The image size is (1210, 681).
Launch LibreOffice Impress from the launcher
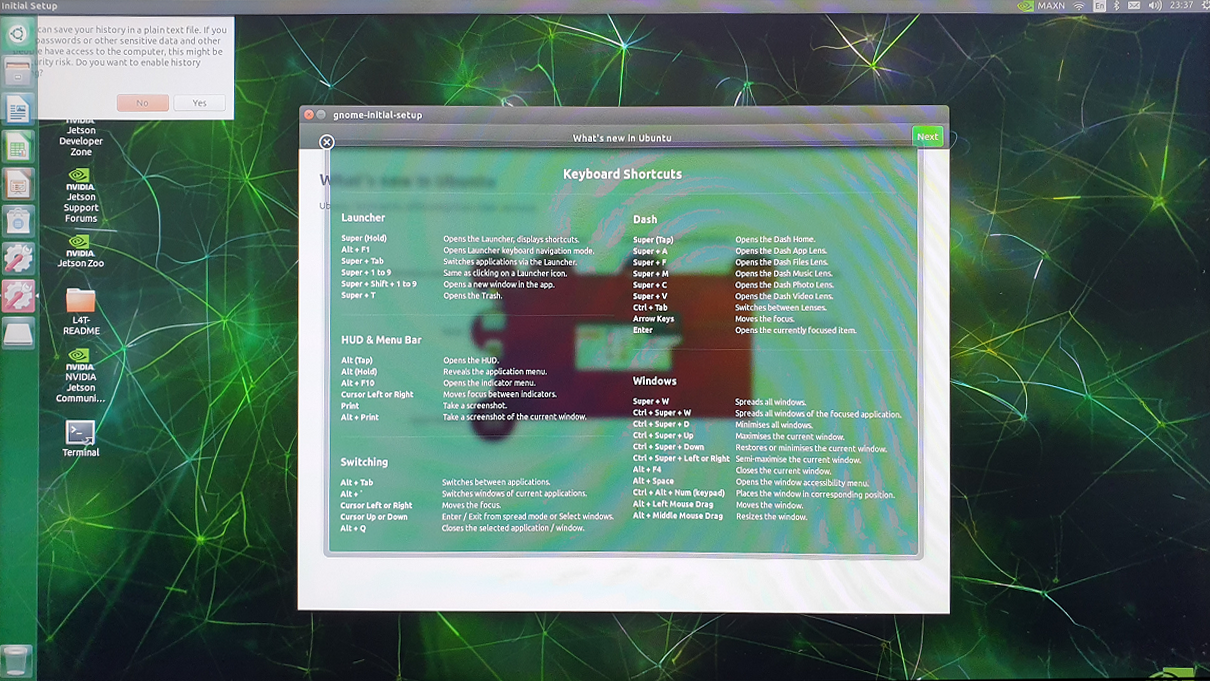click(x=18, y=184)
